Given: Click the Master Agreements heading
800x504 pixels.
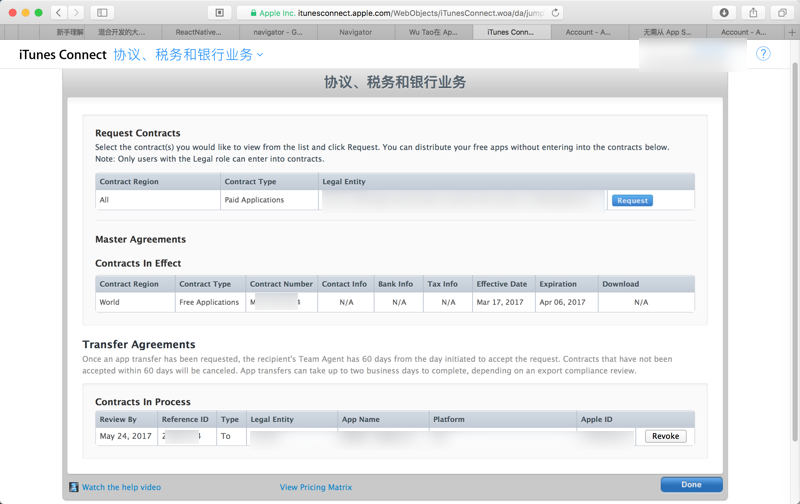Looking at the screenshot, I should point(140,240).
